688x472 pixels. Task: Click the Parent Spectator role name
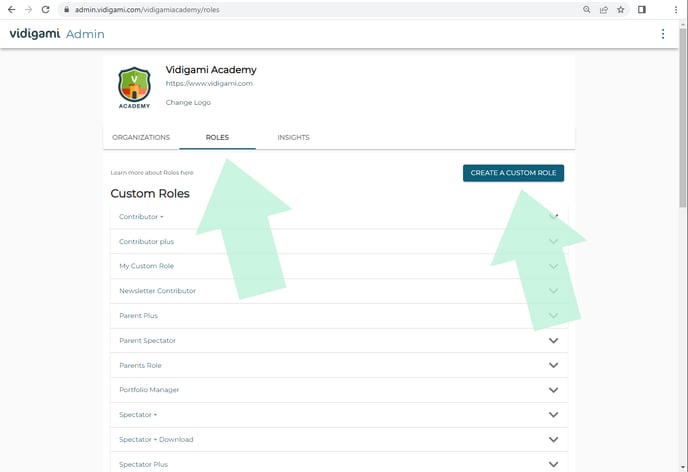(x=147, y=340)
